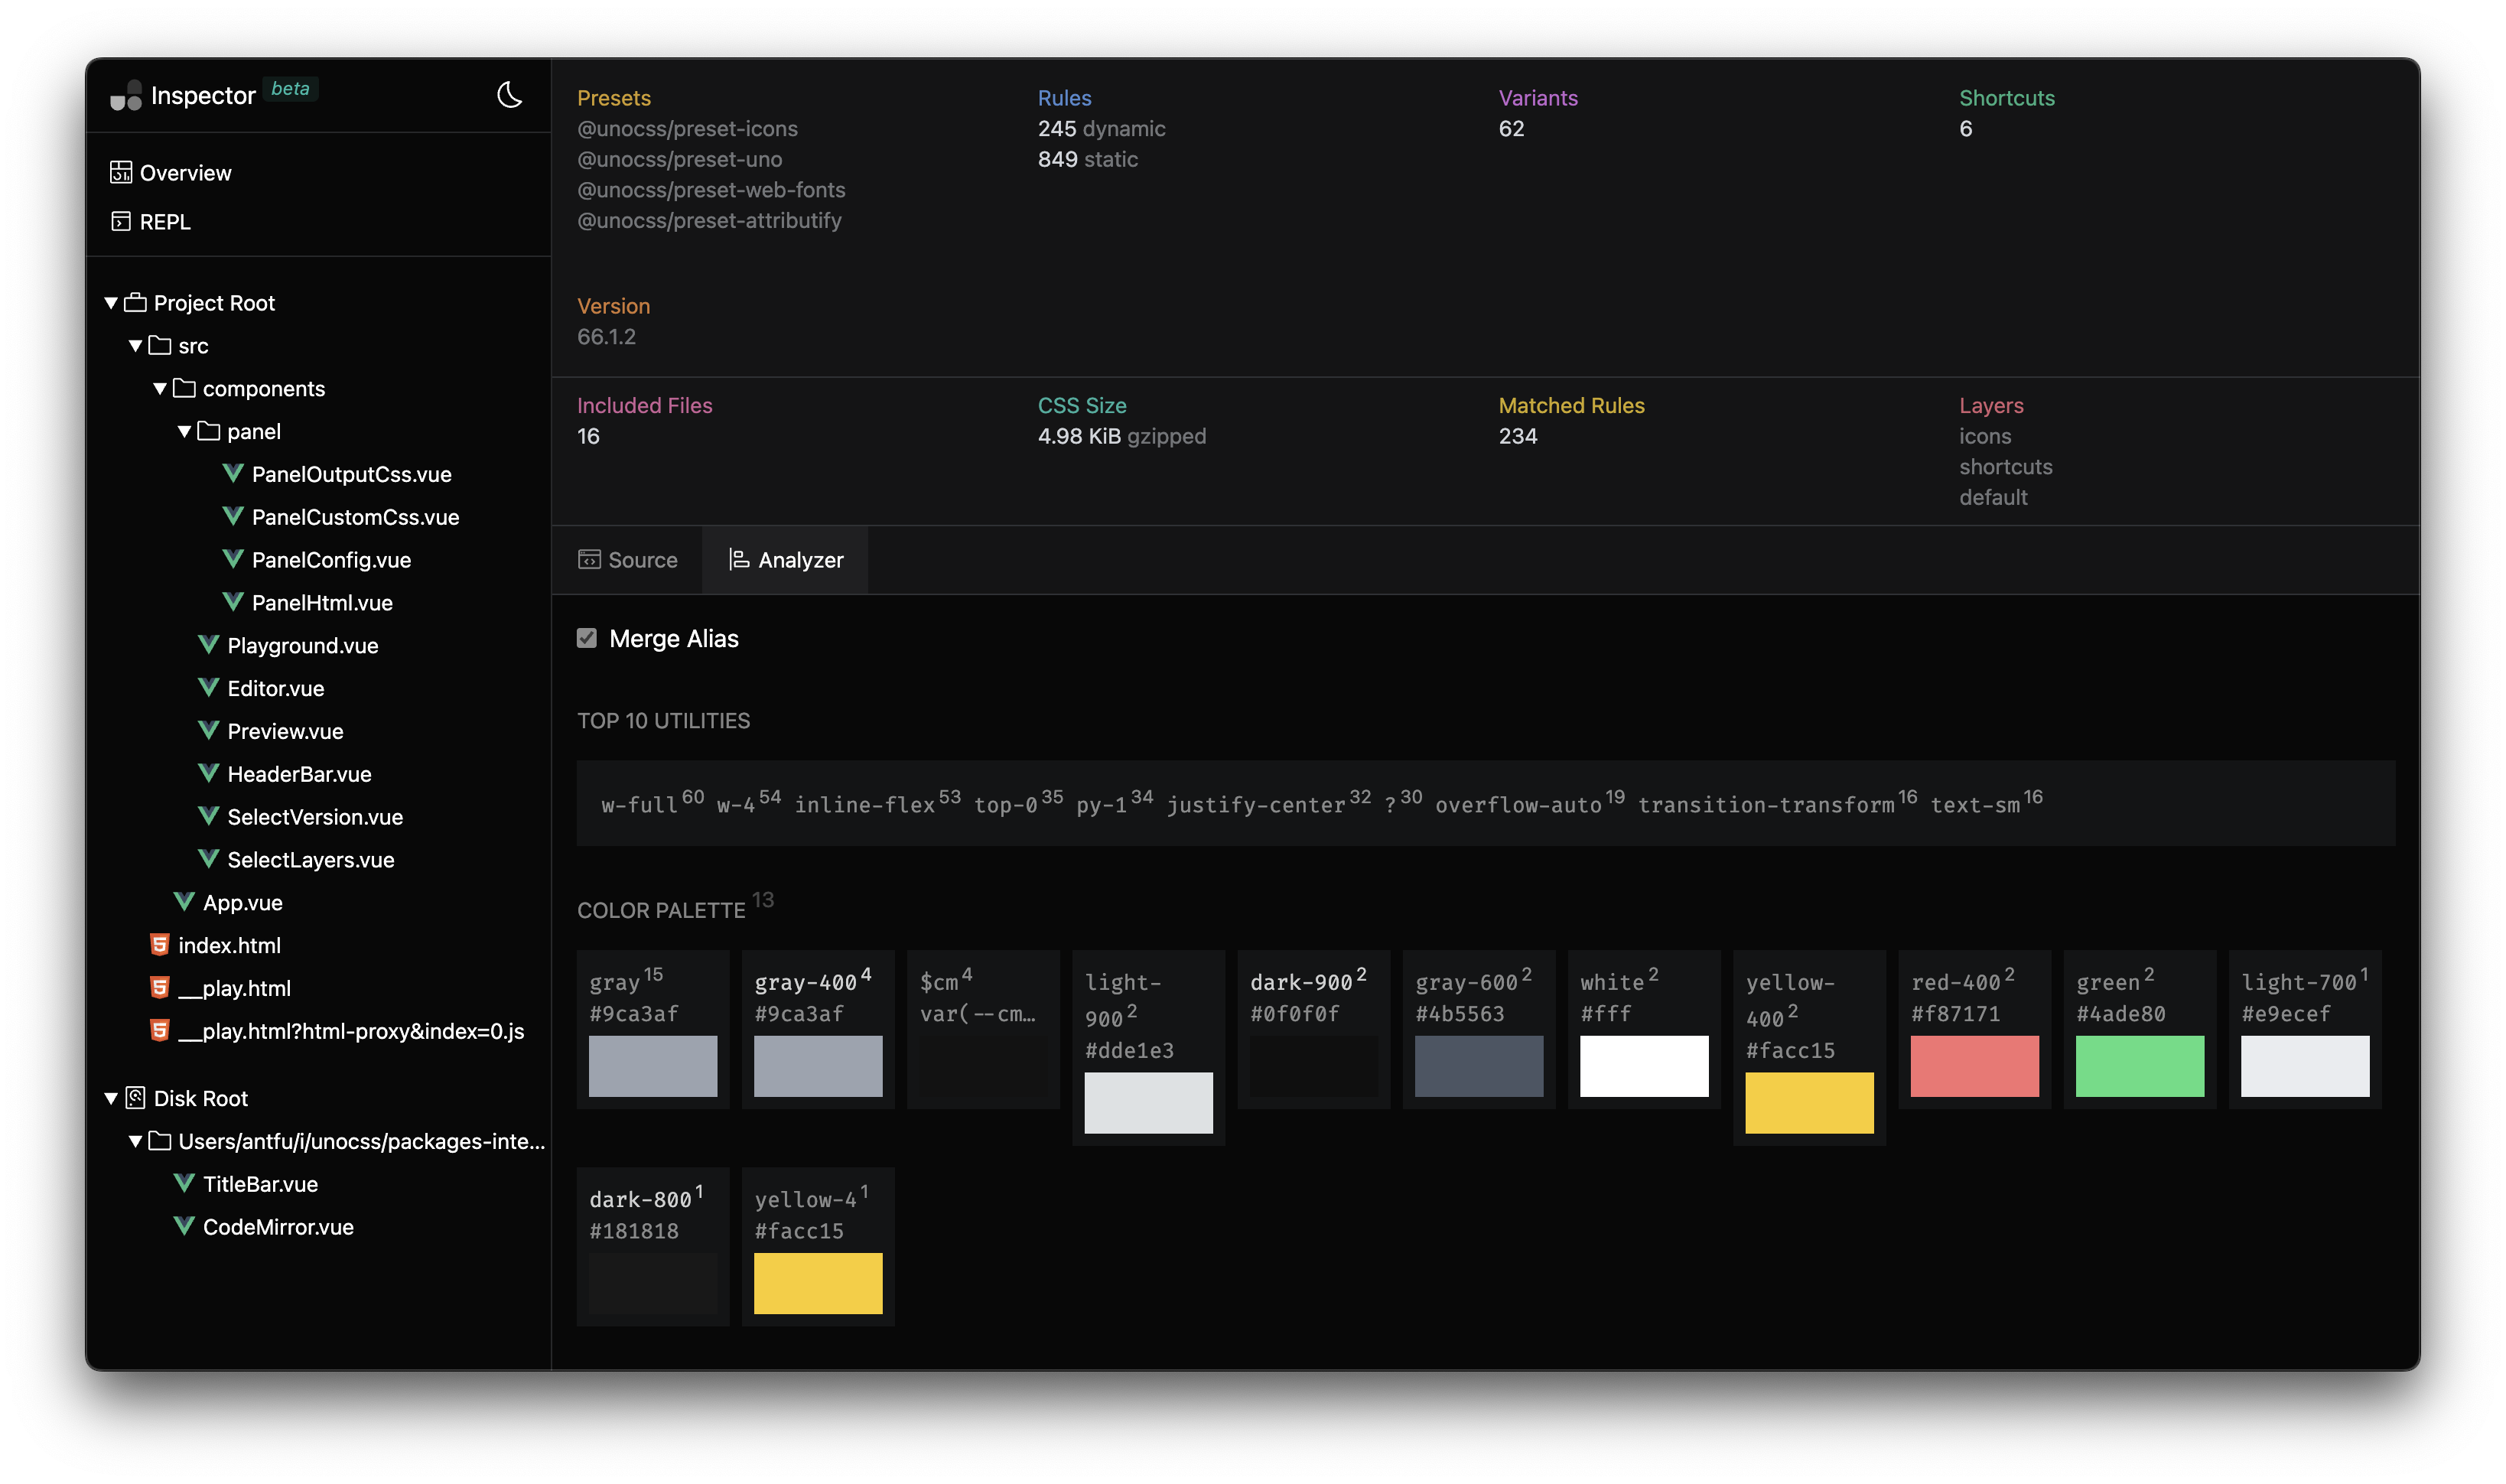Viewport: 2506px width, 1484px height.
Task: Click HTML5 icon beside index.html
Action: point(160,945)
